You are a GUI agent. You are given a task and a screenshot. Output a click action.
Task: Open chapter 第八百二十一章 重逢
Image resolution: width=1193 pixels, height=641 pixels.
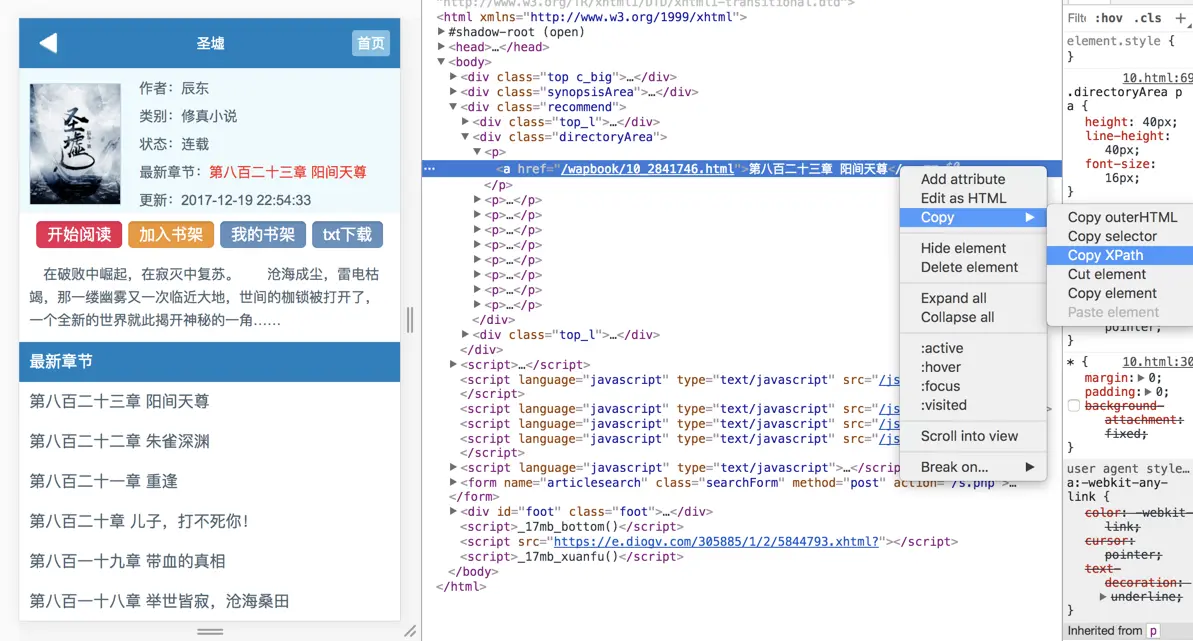[x=103, y=481]
